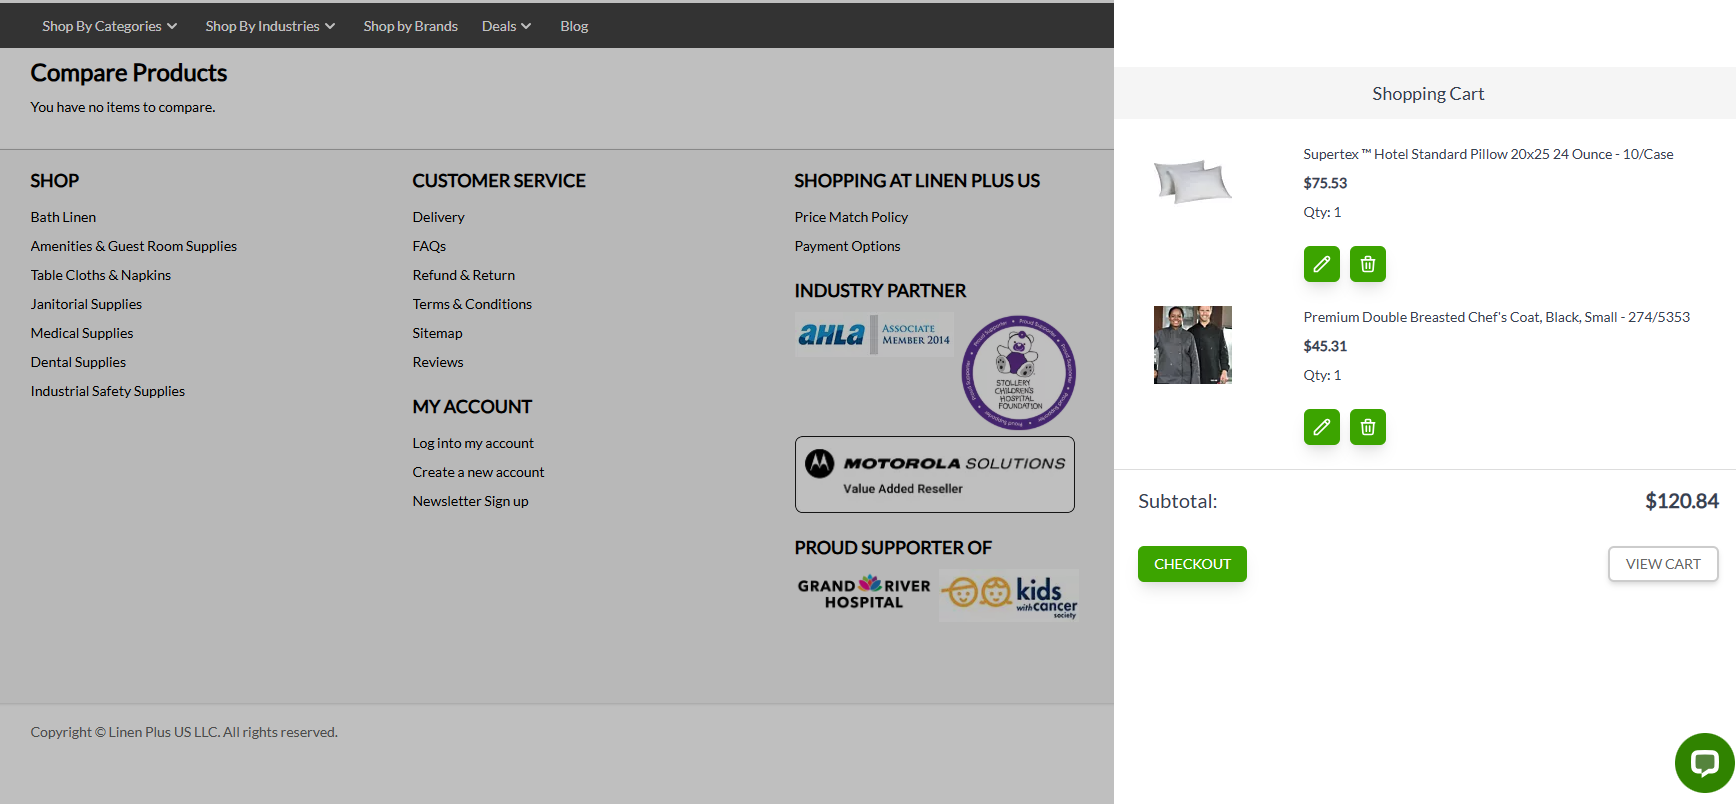Screen dimensions: 1736x804
Task: Open Shop by Brands page
Action: [x=410, y=26]
